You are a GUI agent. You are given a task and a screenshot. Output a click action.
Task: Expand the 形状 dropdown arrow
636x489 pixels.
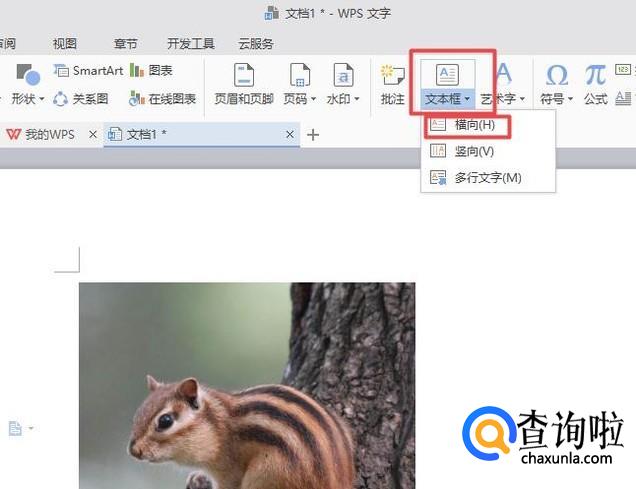click(x=41, y=99)
